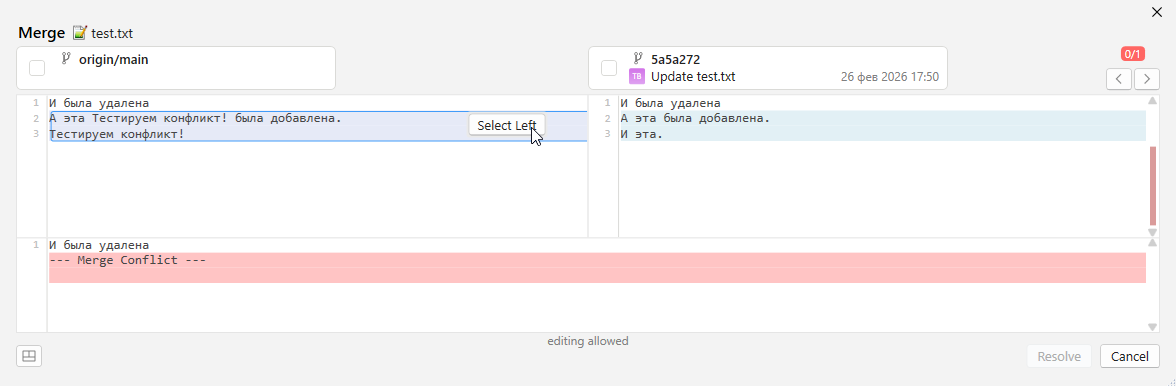Click the purple TB author avatar
The image size is (1176, 386).
point(637,76)
